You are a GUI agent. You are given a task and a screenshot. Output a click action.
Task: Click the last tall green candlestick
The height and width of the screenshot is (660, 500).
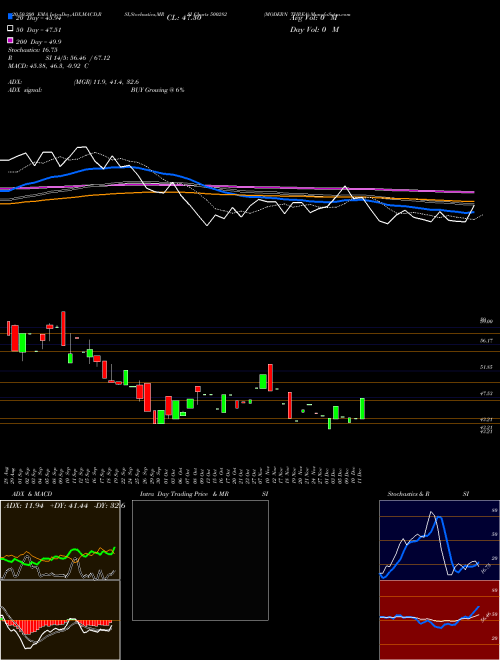pos(362,408)
